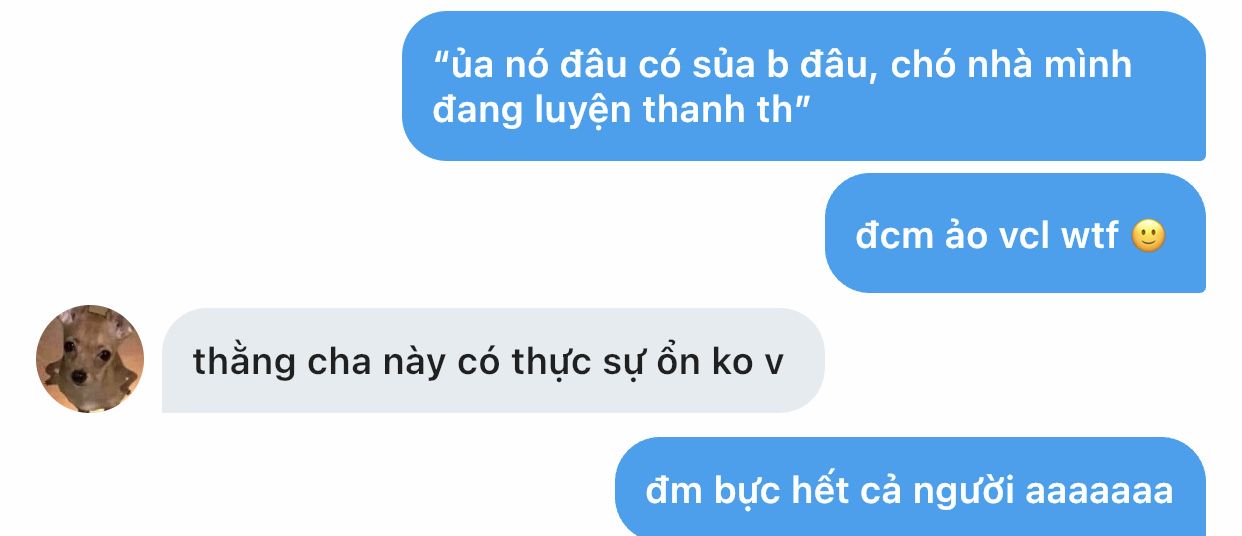
Task: Click the smiley emoji after 'wtf'
Action: [x=1149, y=236]
